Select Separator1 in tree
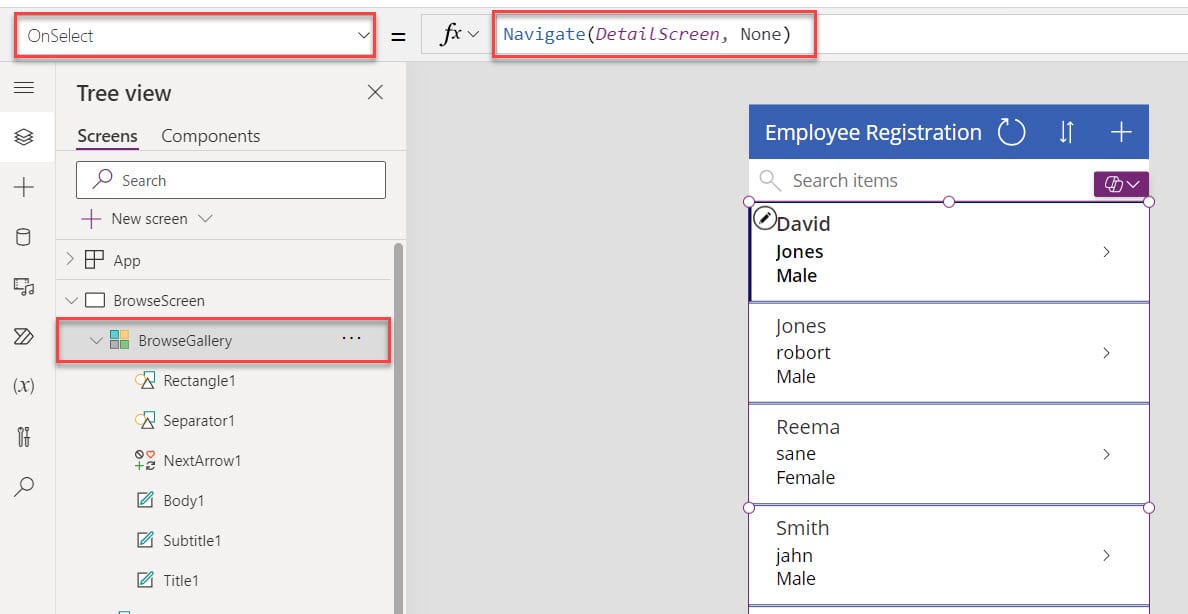This screenshot has width=1188, height=614. point(199,421)
